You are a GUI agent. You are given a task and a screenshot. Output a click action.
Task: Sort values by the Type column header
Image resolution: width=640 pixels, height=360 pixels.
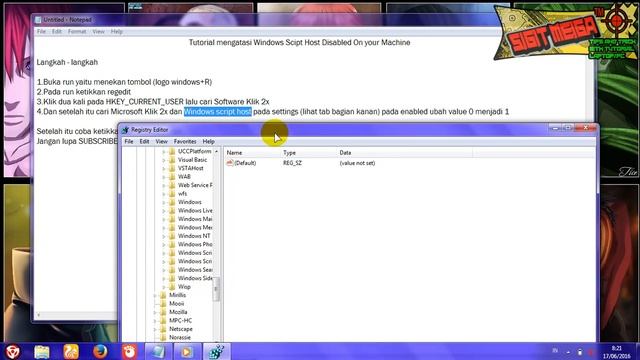click(x=309, y=153)
